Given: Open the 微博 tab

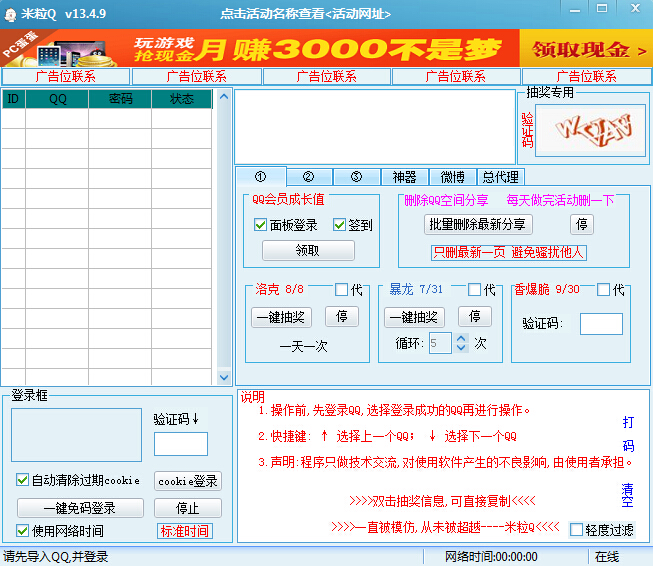Looking at the screenshot, I should [x=452, y=177].
